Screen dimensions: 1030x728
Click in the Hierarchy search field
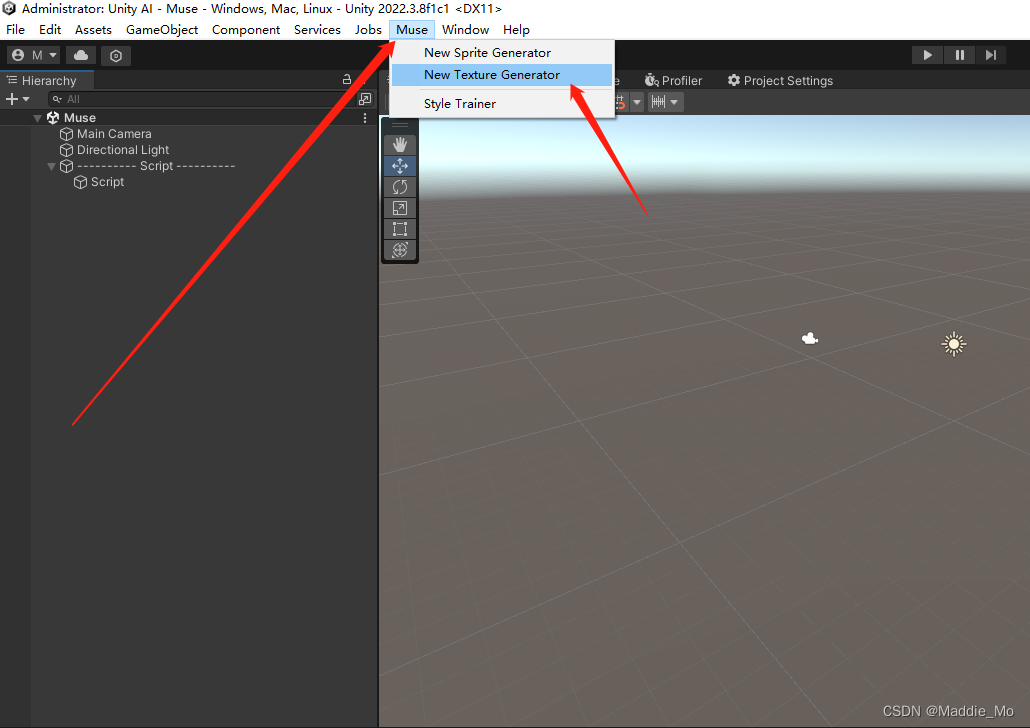pos(201,99)
